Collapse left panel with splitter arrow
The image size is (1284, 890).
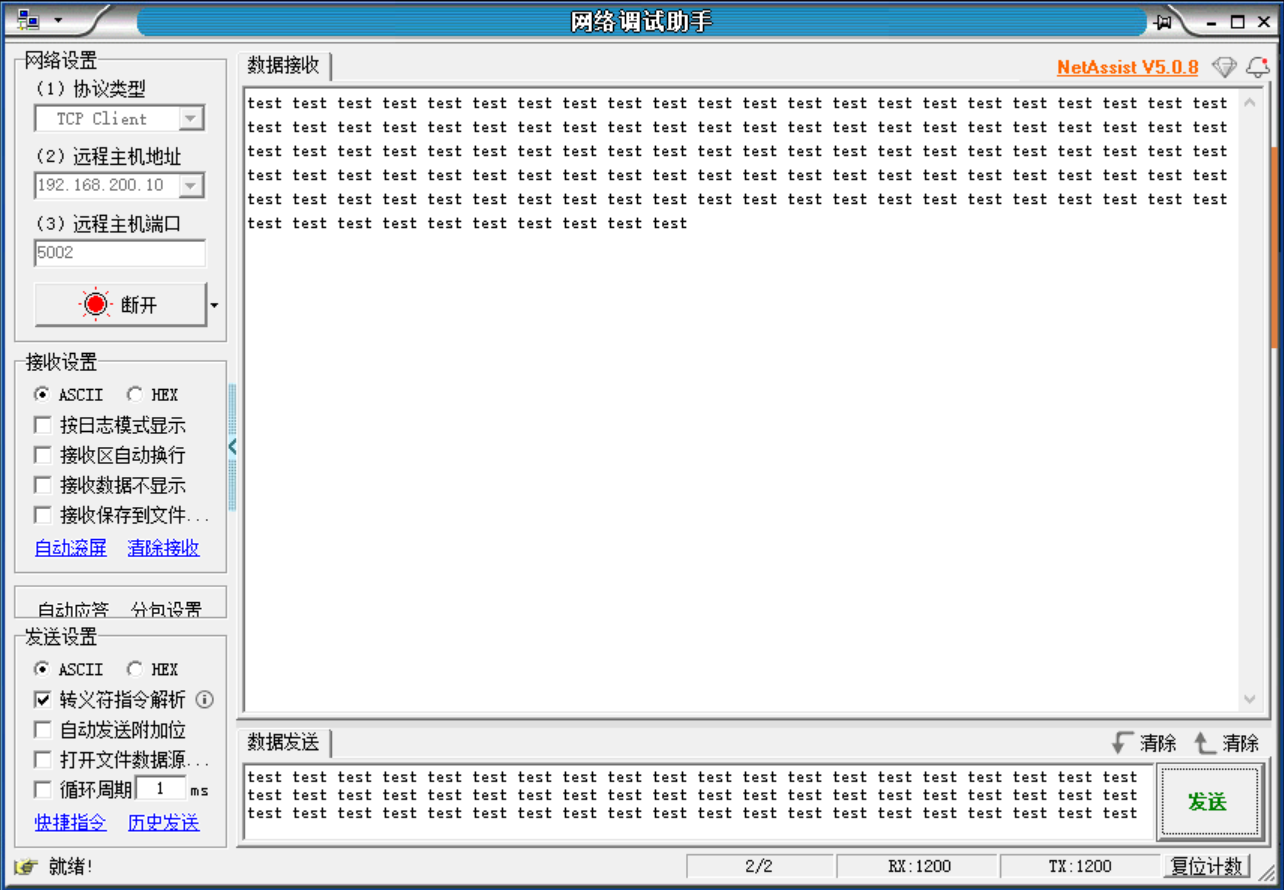coord(232,446)
